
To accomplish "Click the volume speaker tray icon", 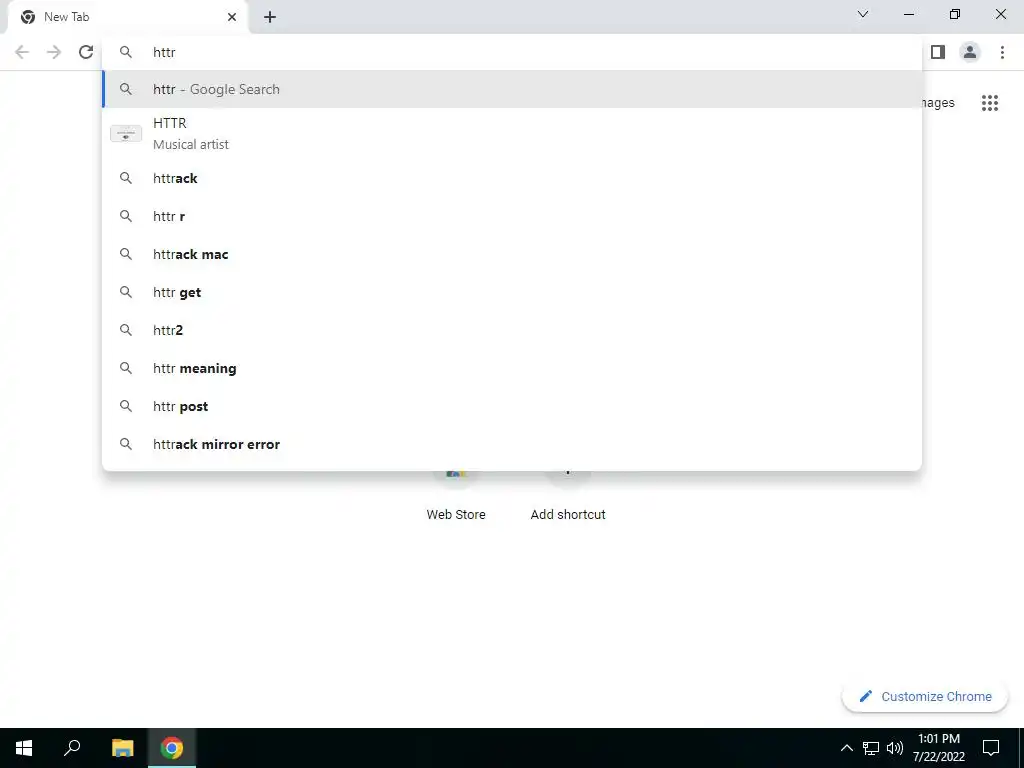I will (x=895, y=748).
